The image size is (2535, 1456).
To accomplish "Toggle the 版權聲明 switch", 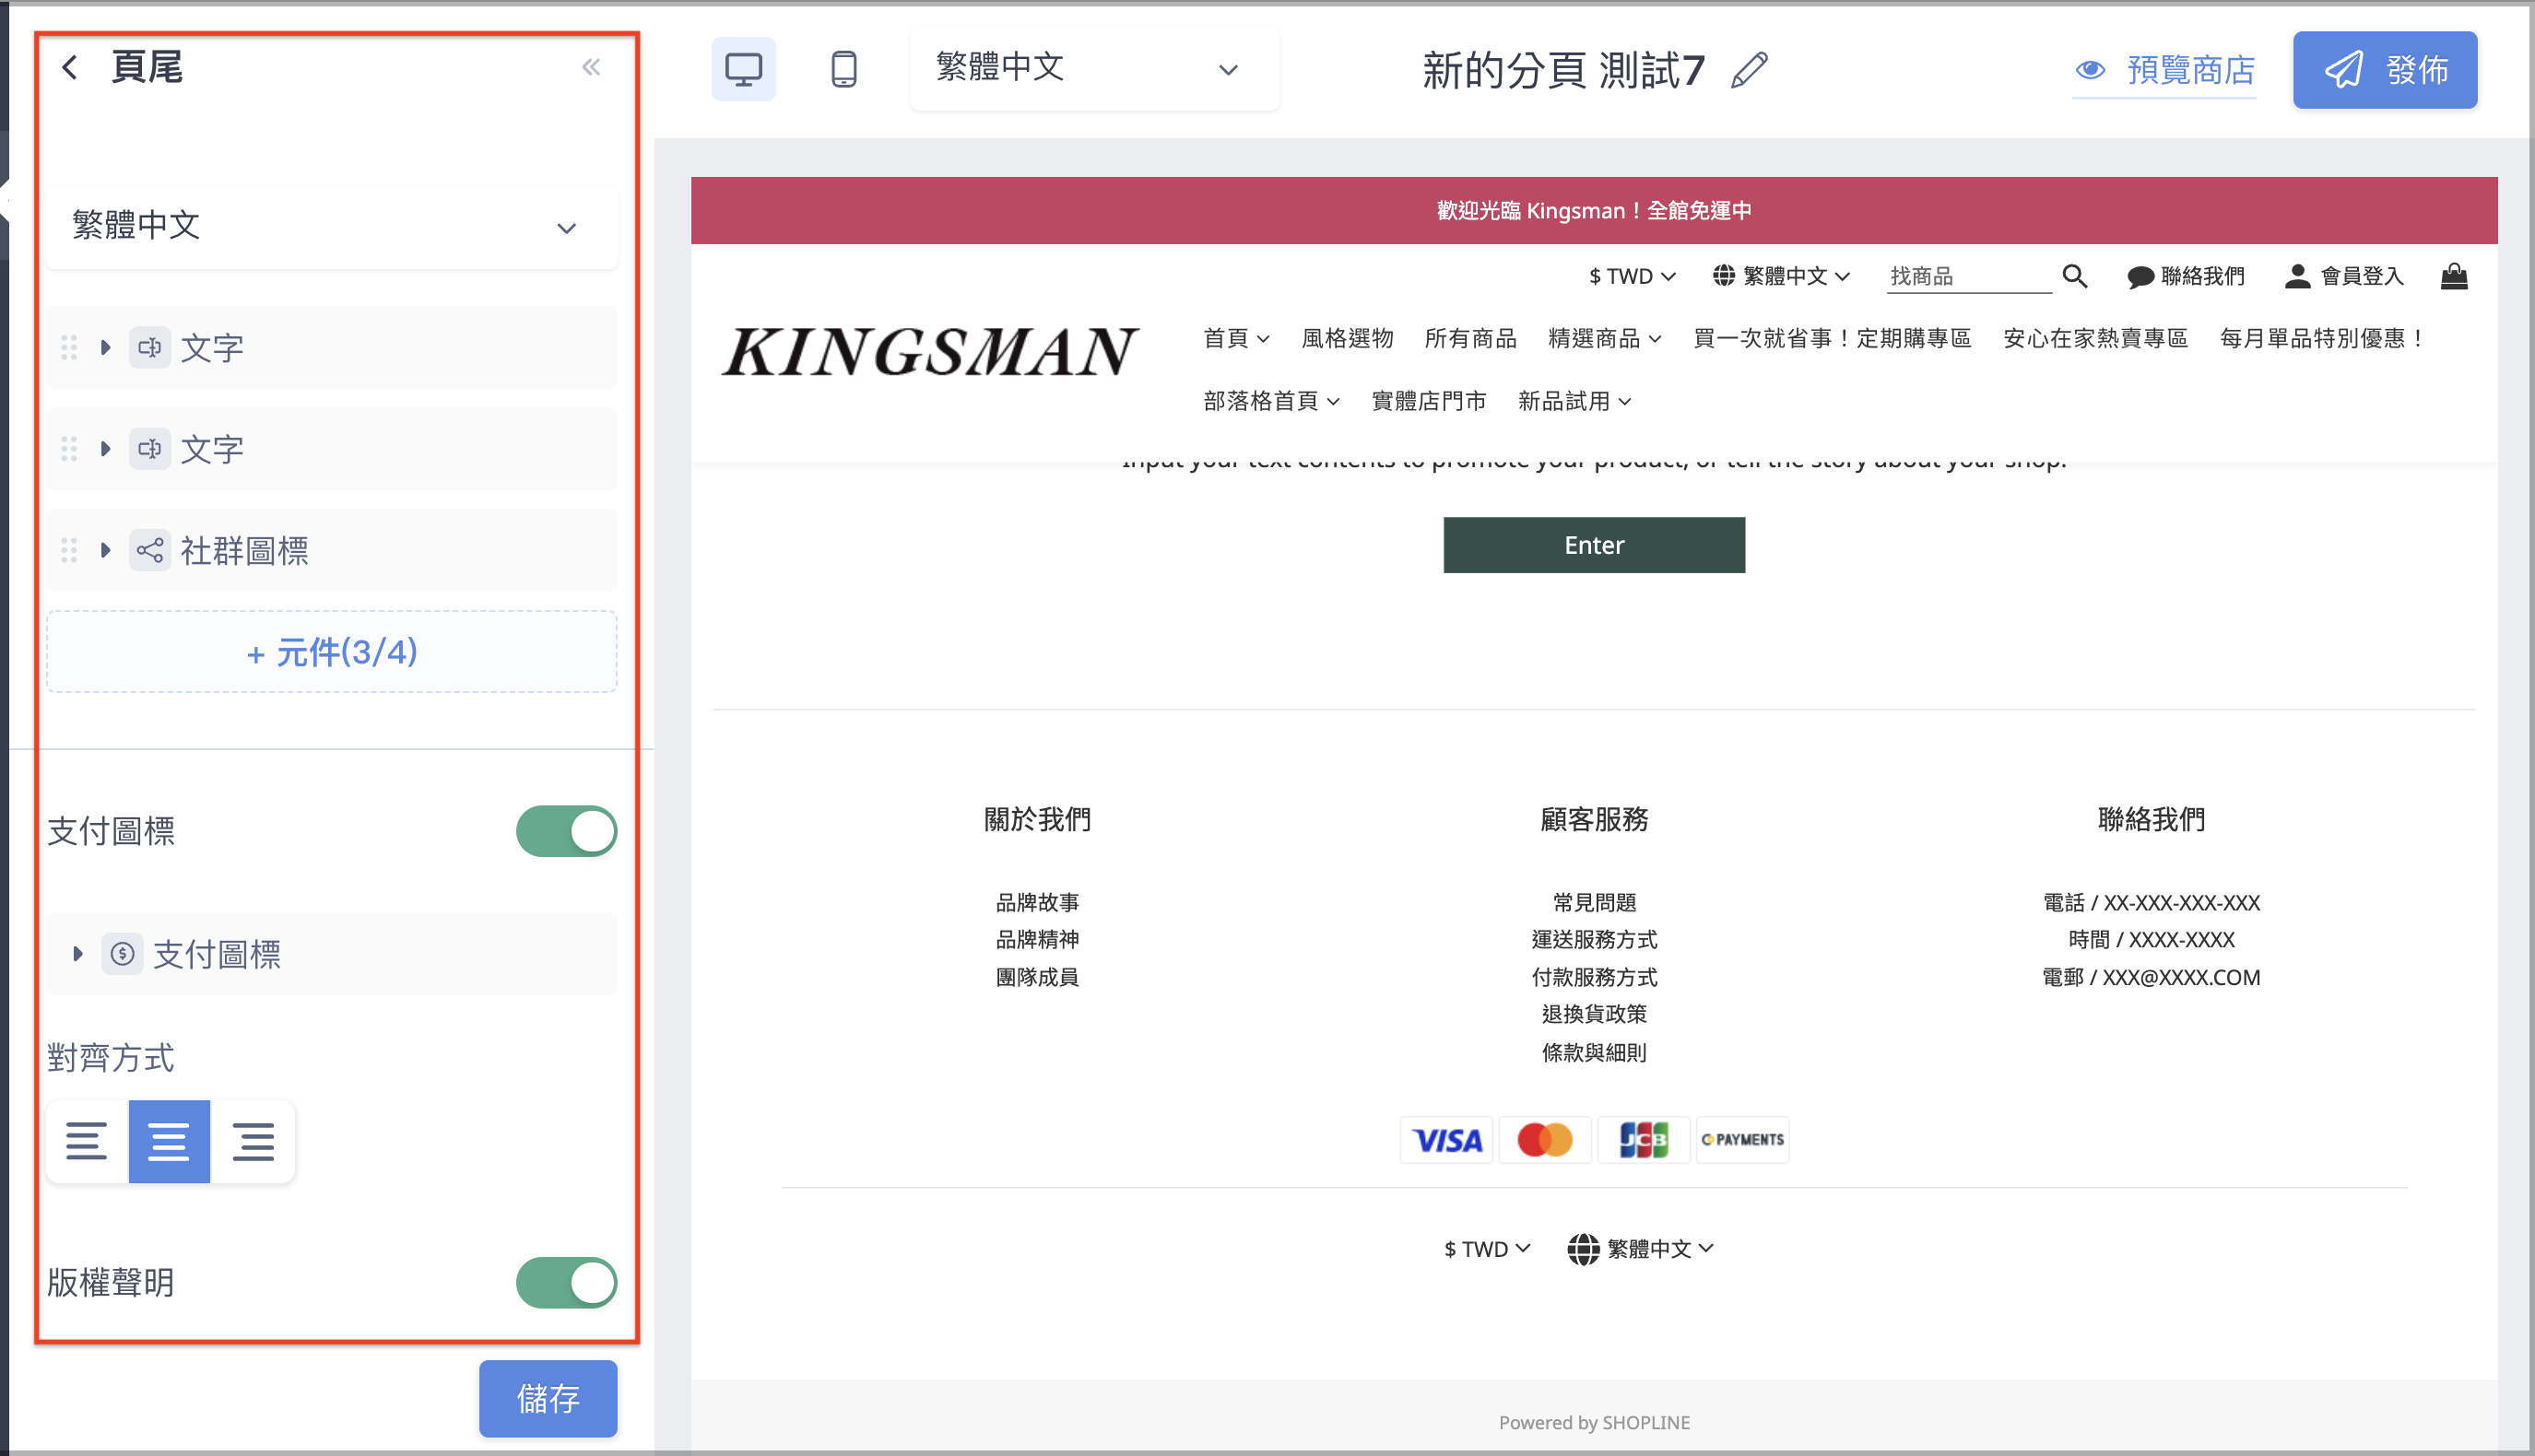I will click(566, 1282).
